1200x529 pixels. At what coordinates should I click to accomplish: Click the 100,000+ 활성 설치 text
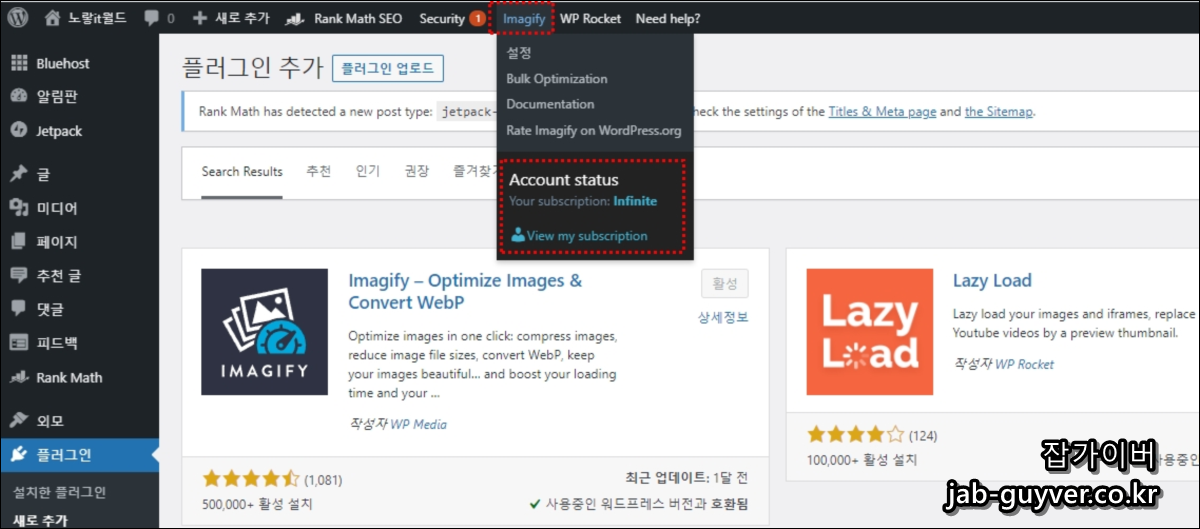863,459
